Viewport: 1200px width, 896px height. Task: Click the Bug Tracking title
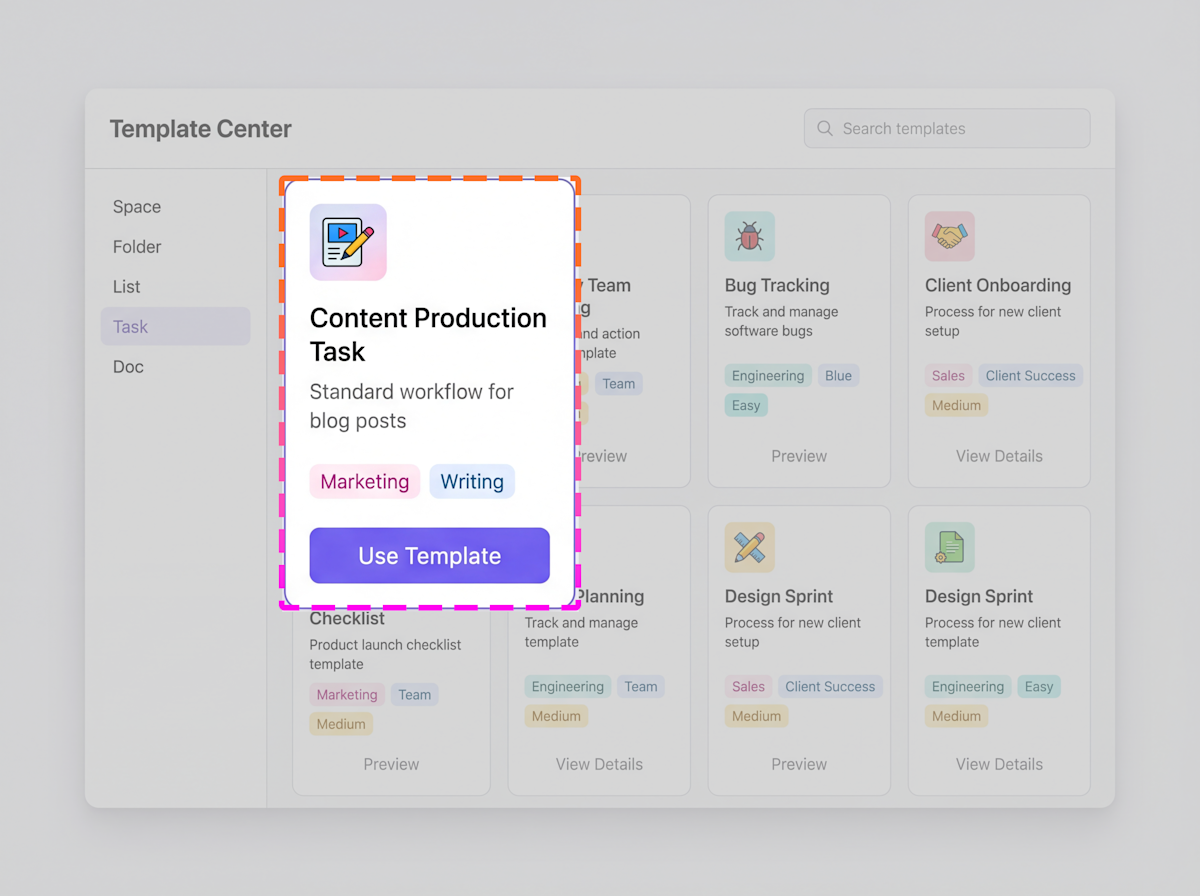(777, 285)
